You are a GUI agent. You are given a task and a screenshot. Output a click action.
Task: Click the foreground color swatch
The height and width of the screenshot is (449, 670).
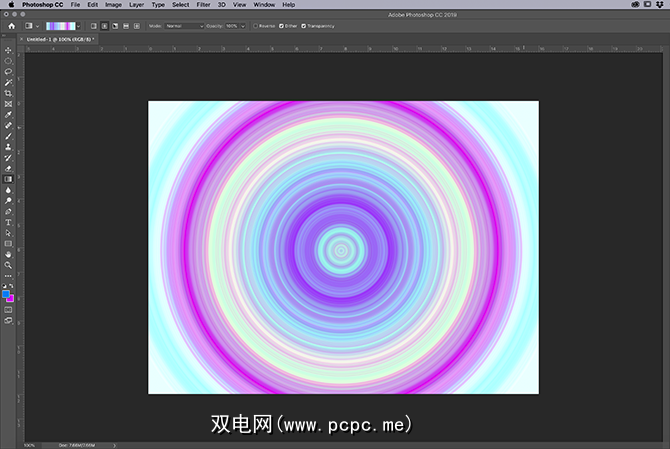coord(6,294)
